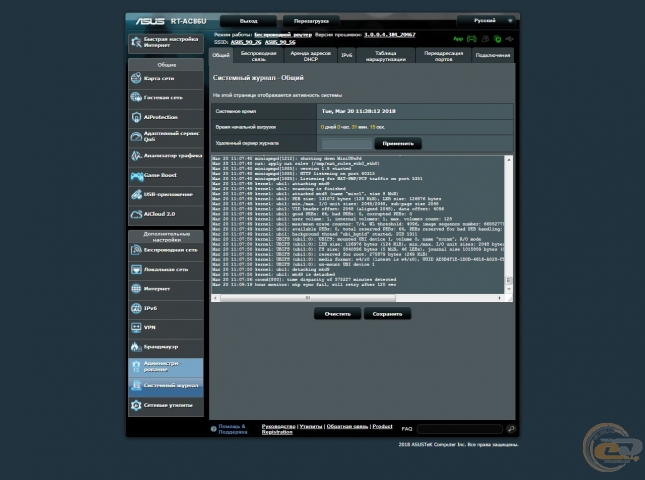Viewport: 645px width, 480px height.
Task: Open the Обратная связь footer link
Action: click(347, 426)
